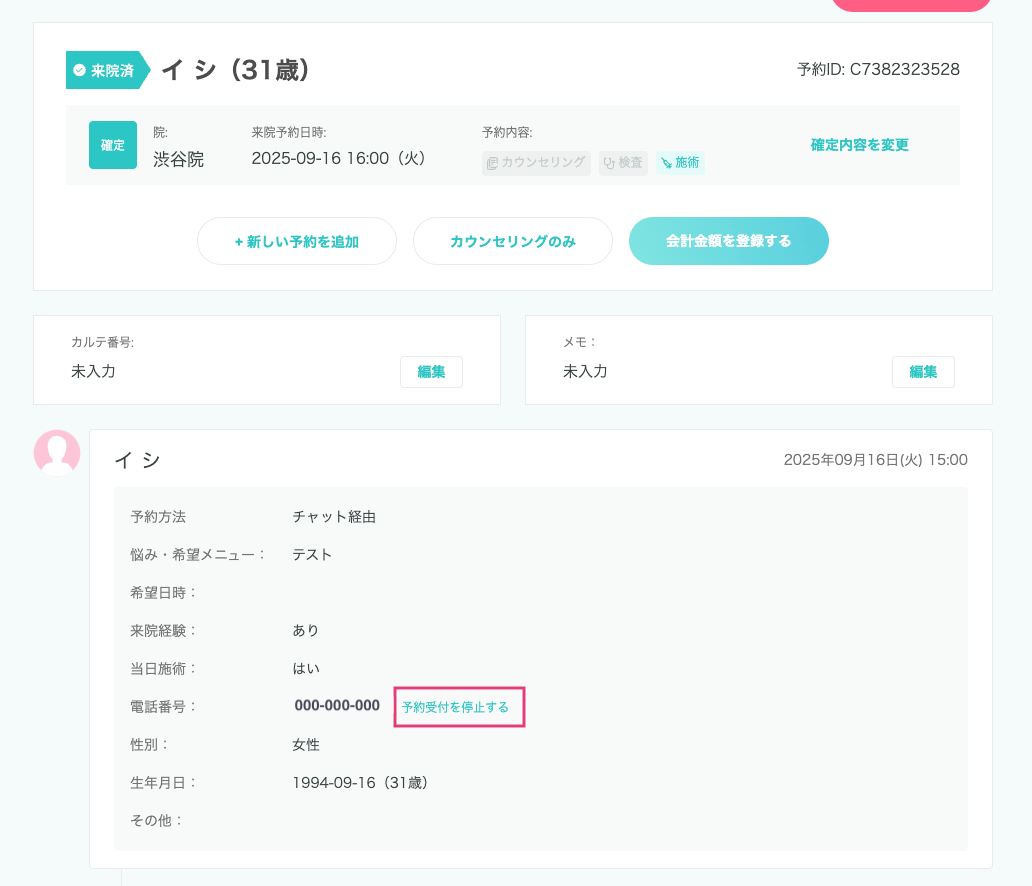The height and width of the screenshot is (886, 1032).
Task: Click the pink button at top right
Action: click(x=912, y=4)
